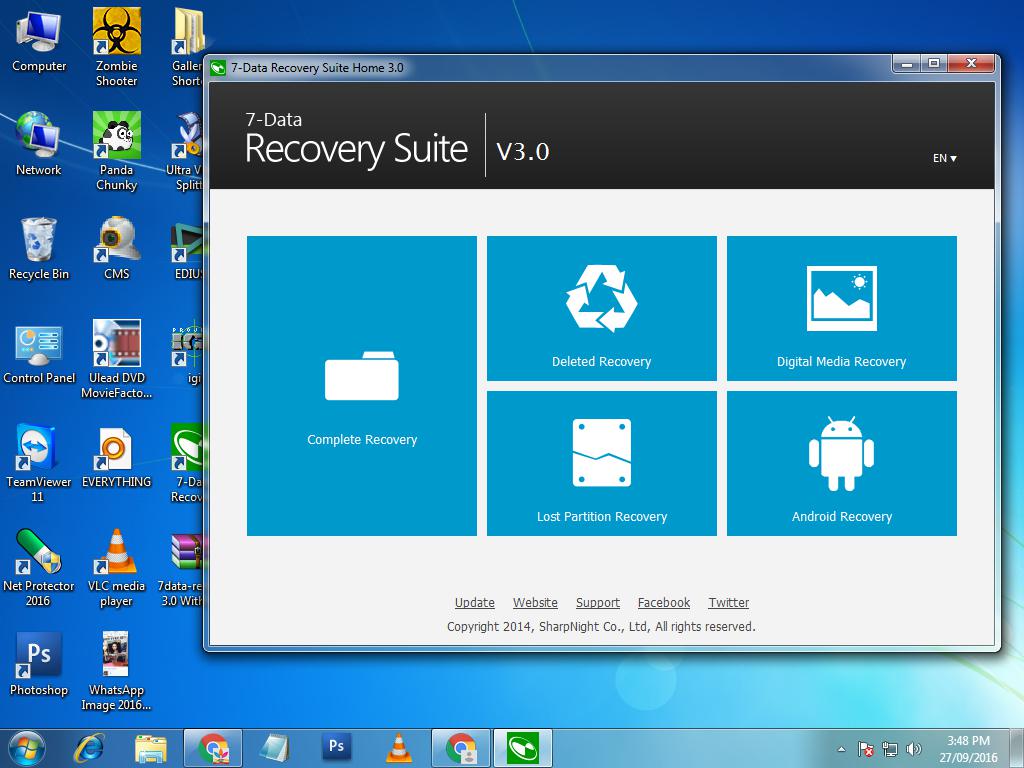1024x768 pixels.
Task: Open Photoshop from the taskbar
Action: pyautogui.click(x=337, y=747)
